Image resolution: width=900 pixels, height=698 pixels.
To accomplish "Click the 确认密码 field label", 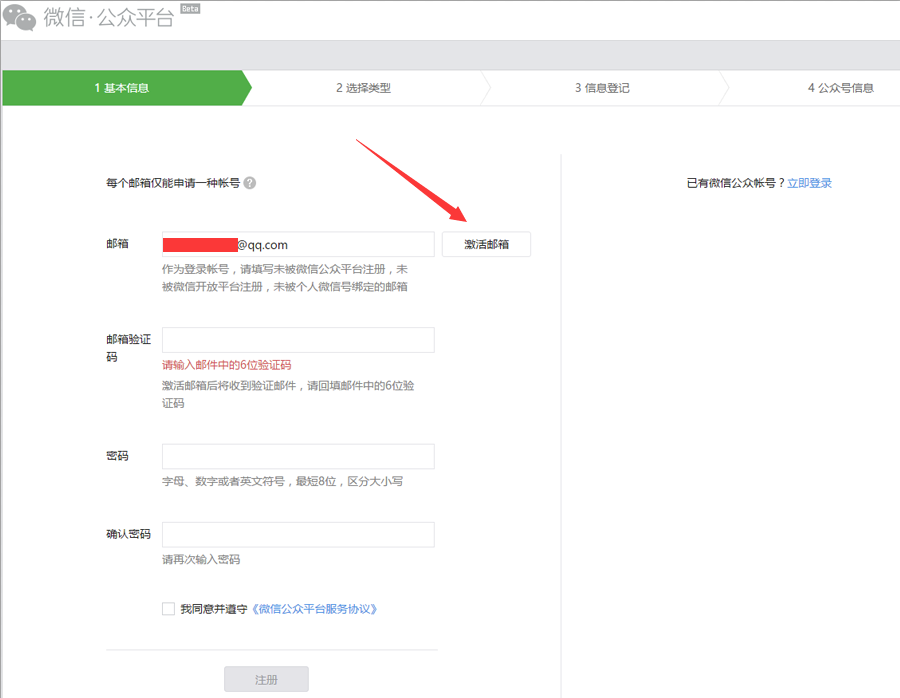I will coord(128,535).
